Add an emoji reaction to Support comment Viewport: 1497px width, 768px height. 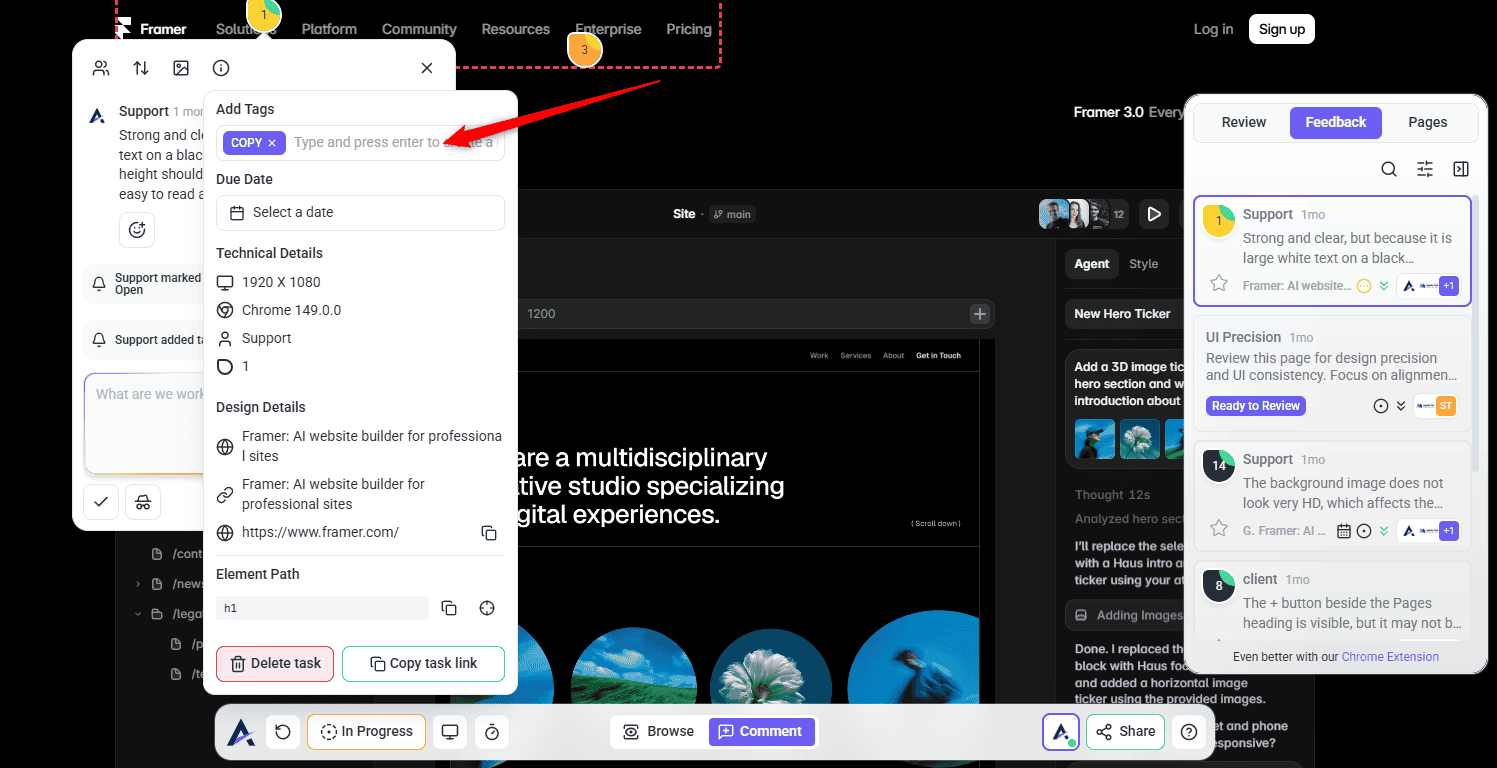pos(137,230)
